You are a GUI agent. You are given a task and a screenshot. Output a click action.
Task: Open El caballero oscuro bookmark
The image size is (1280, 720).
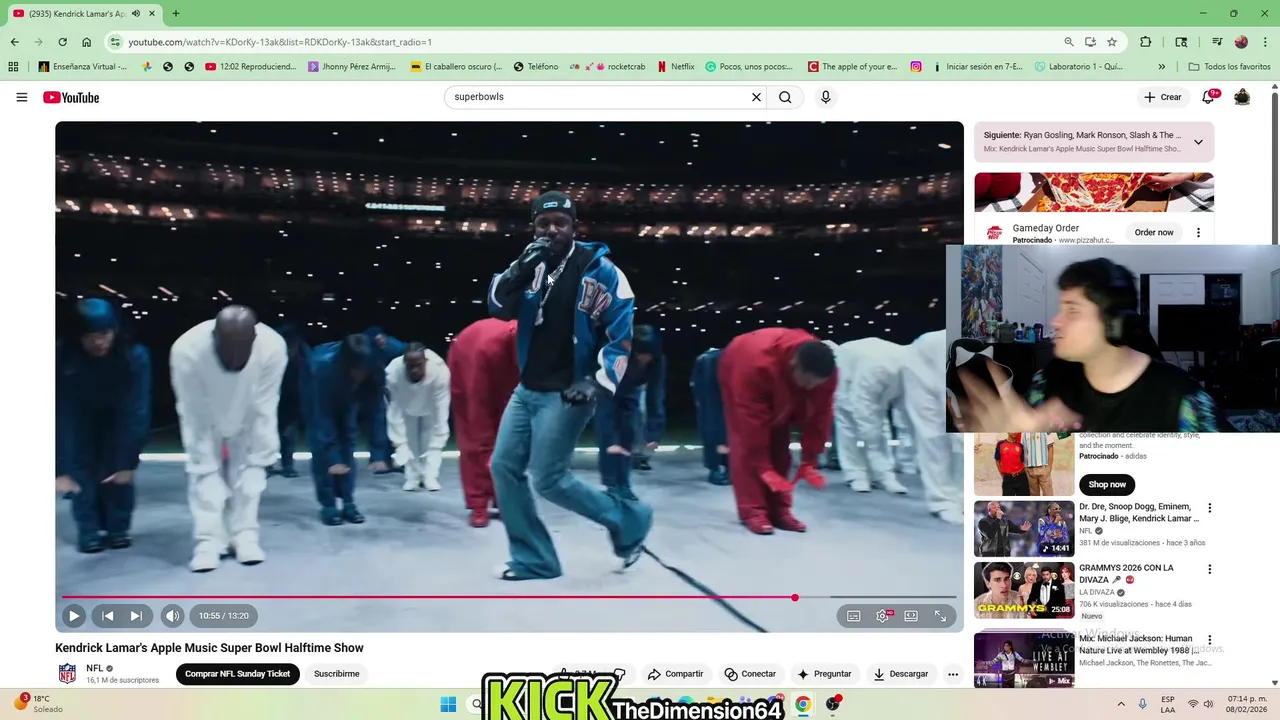point(456,67)
